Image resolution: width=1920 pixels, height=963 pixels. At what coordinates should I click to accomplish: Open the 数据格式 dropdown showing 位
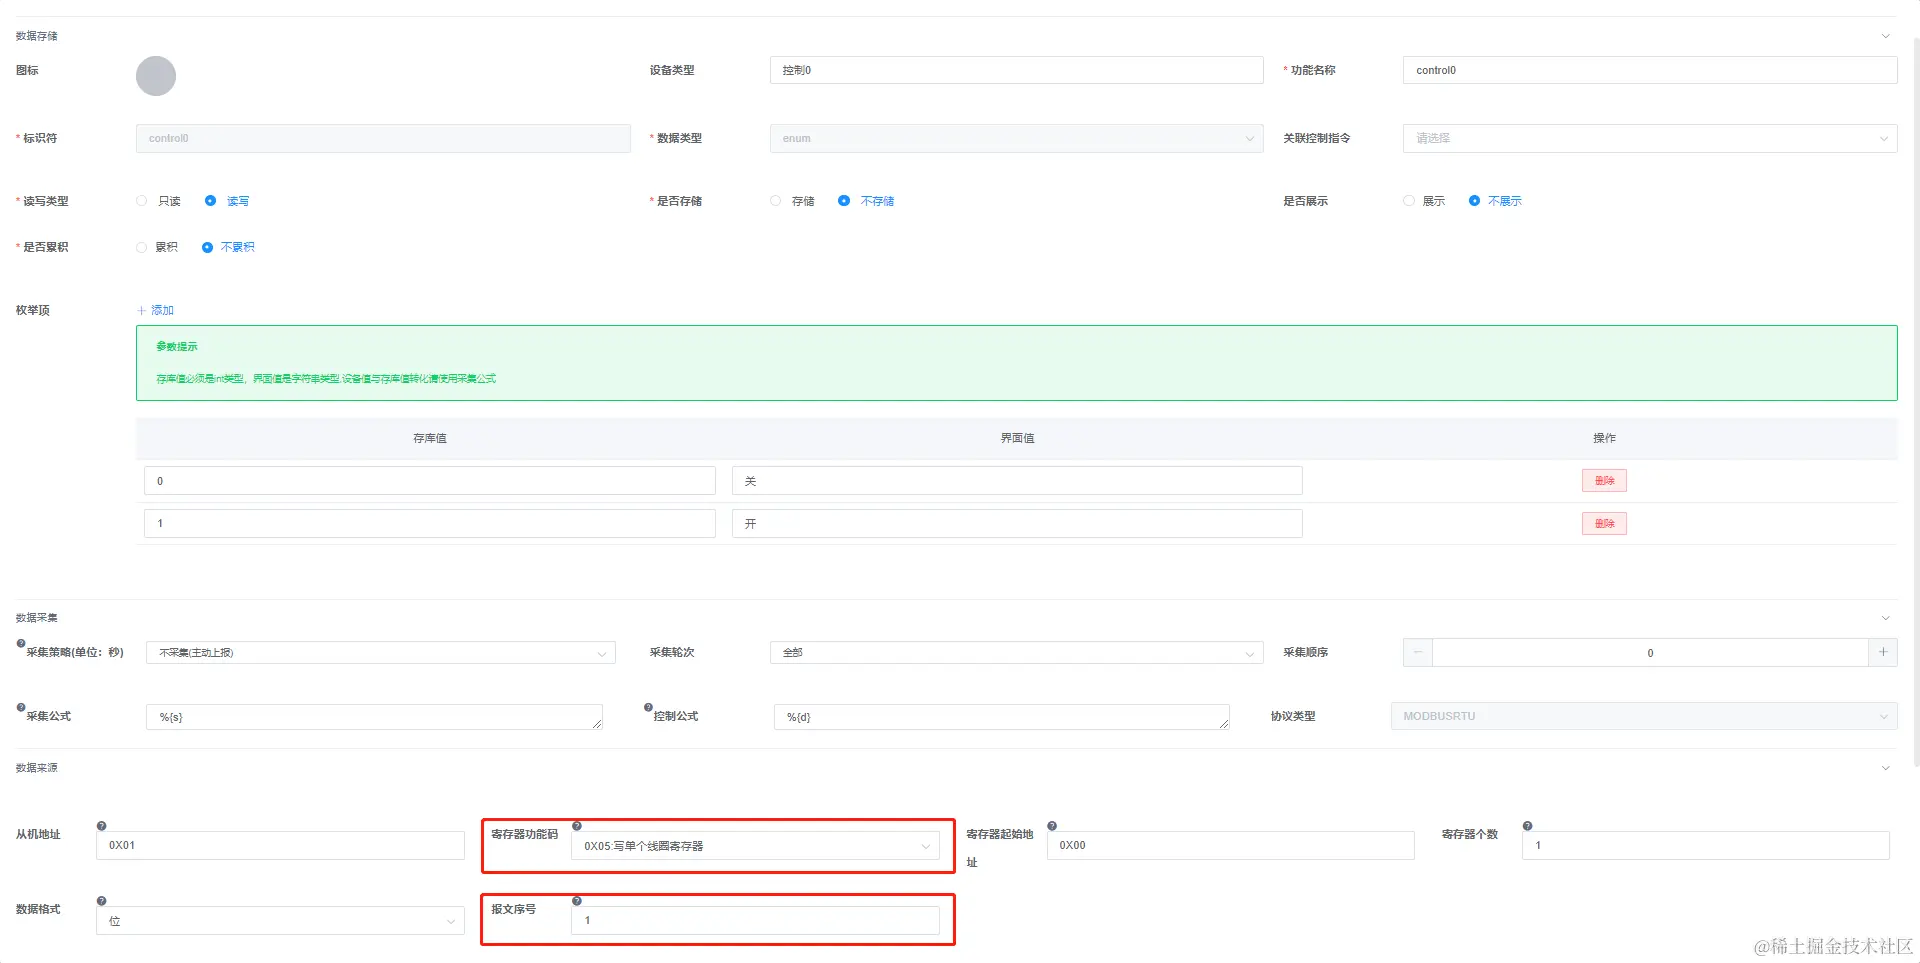[x=280, y=921]
